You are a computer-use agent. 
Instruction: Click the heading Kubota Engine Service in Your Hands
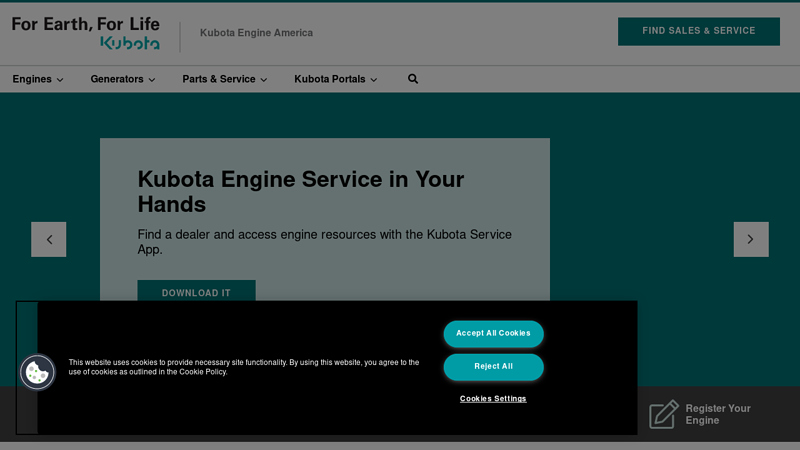coord(301,191)
